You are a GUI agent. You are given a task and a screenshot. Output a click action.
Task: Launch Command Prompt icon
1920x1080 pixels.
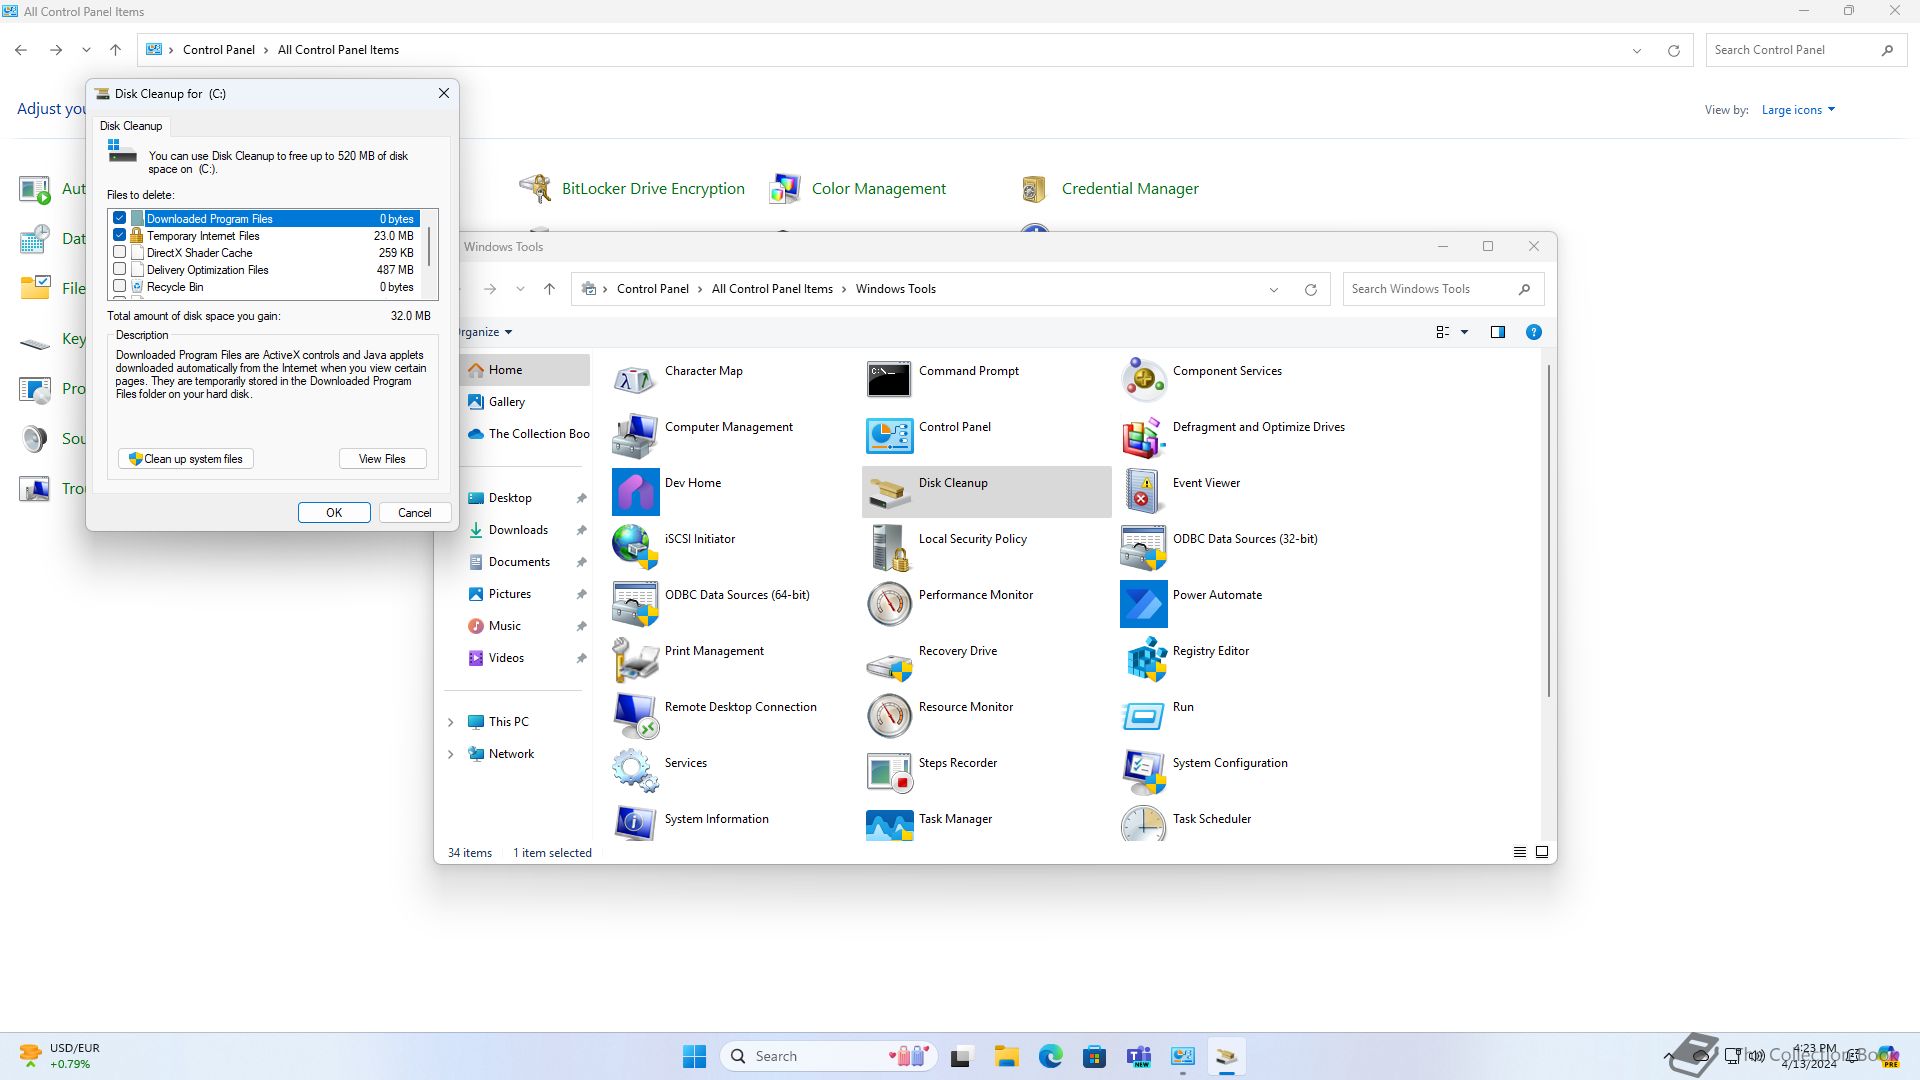[889, 379]
